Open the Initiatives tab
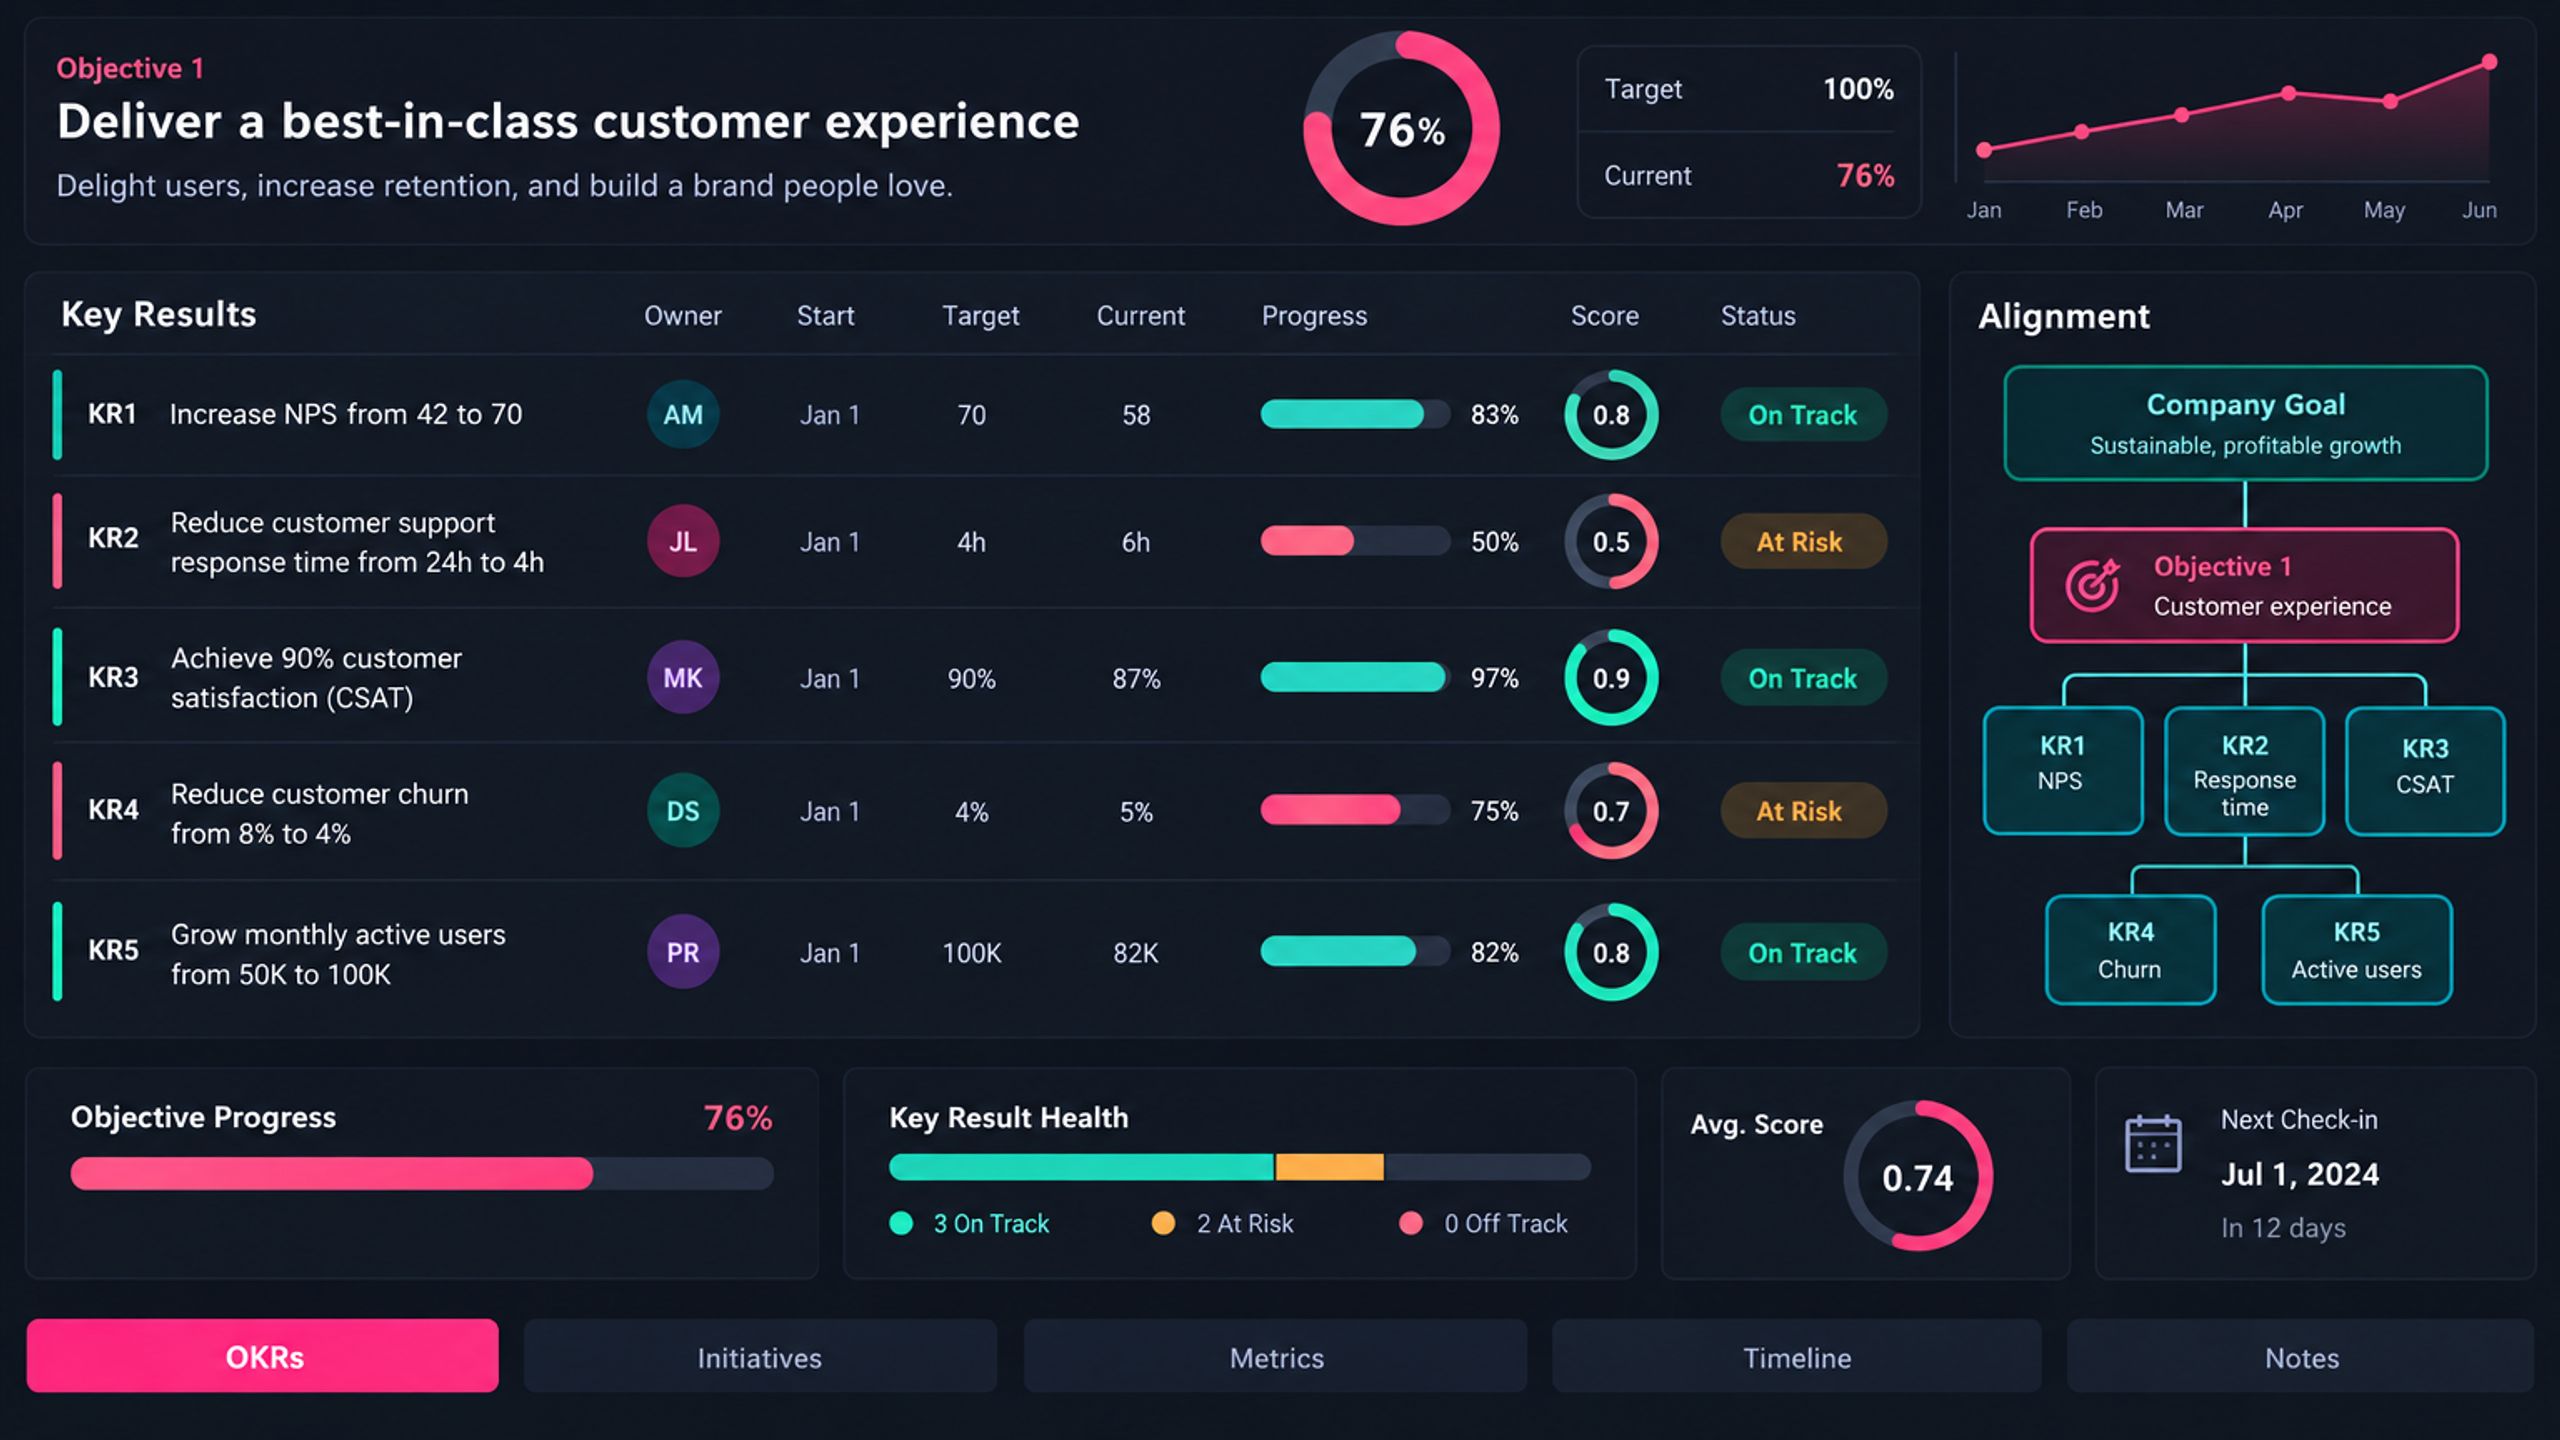 pyautogui.click(x=760, y=1356)
